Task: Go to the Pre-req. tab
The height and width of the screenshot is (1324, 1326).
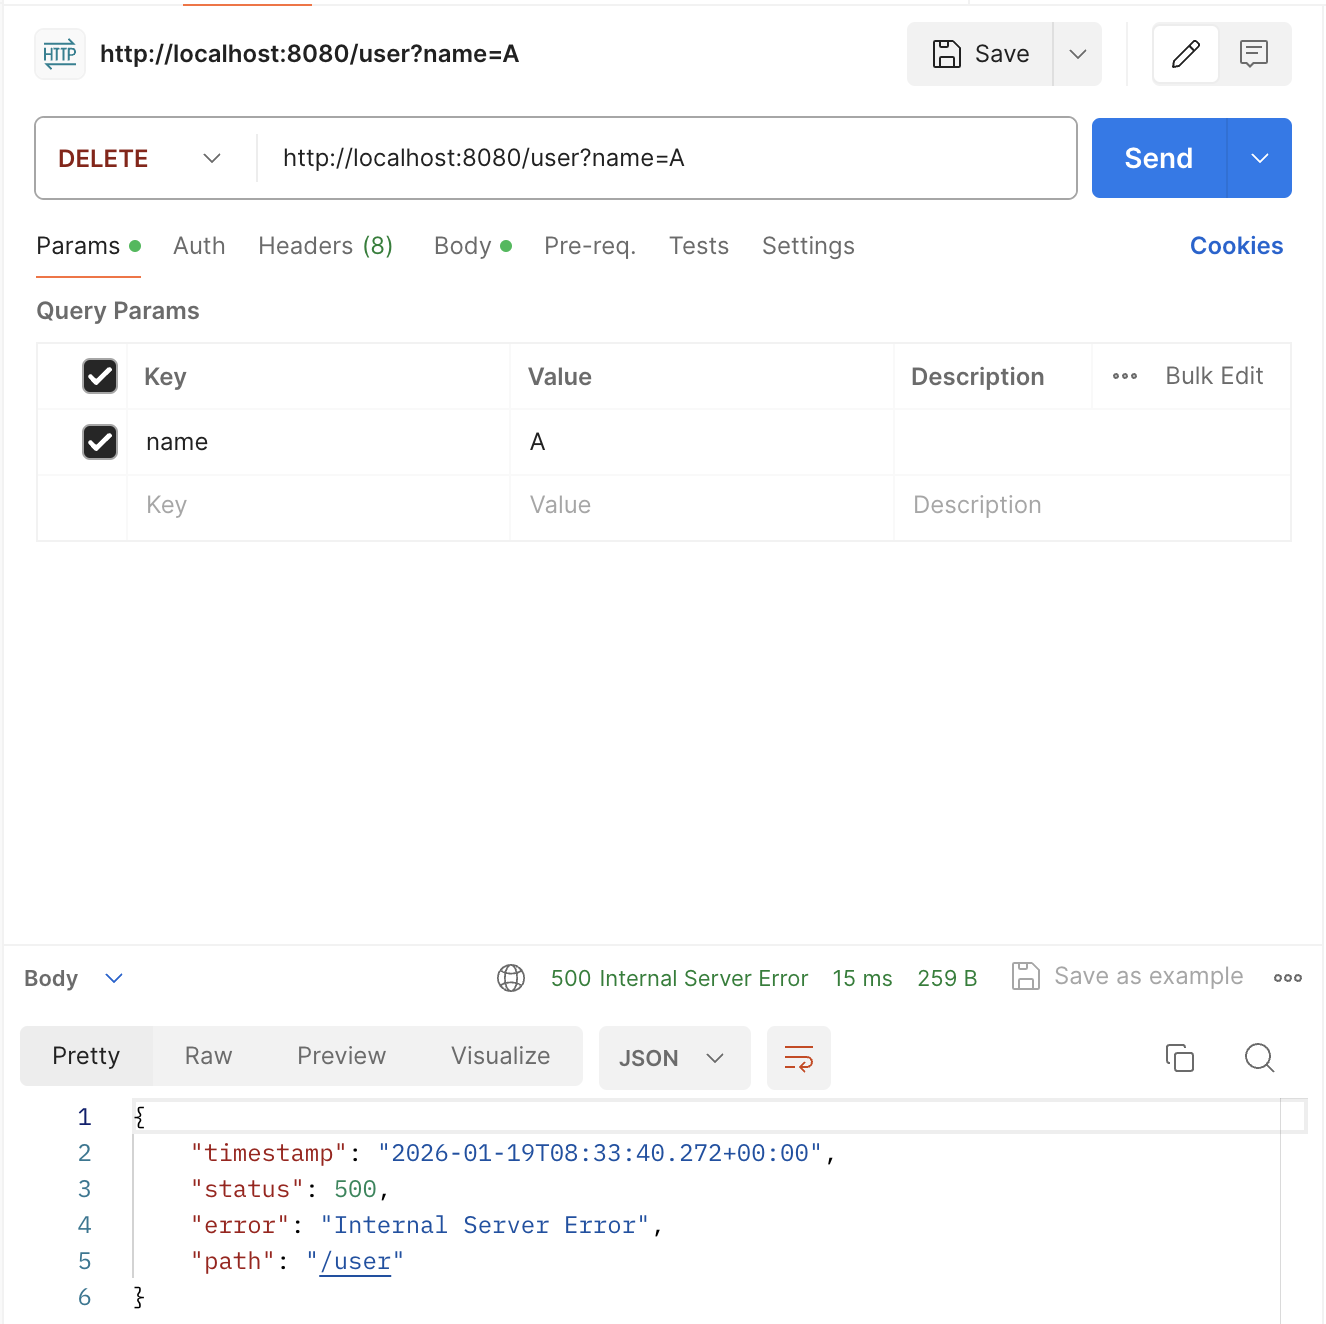Action: coord(590,246)
